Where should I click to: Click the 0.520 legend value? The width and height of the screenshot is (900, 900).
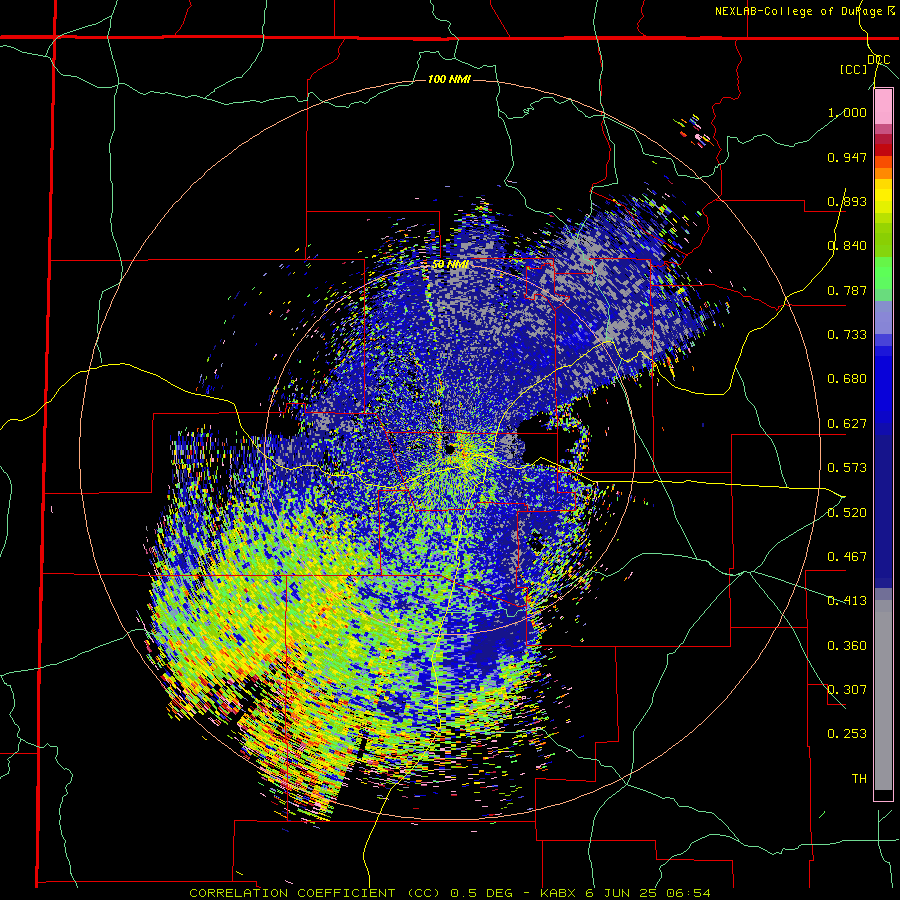pyautogui.click(x=847, y=513)
